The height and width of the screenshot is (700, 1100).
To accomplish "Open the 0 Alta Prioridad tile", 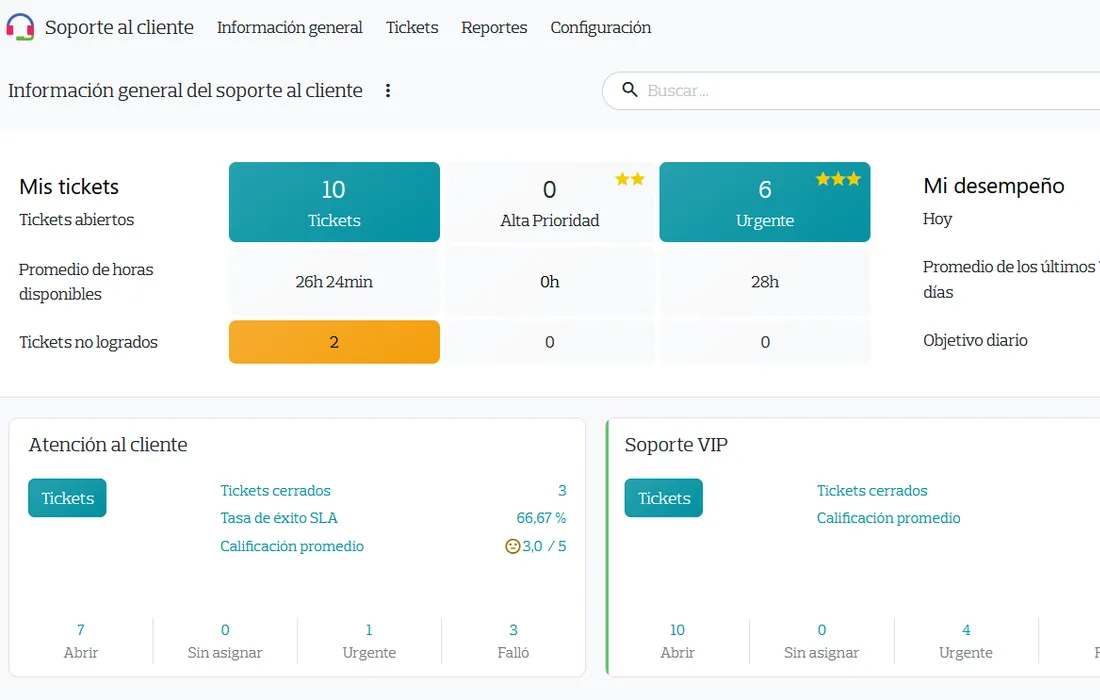I will 549,202.
